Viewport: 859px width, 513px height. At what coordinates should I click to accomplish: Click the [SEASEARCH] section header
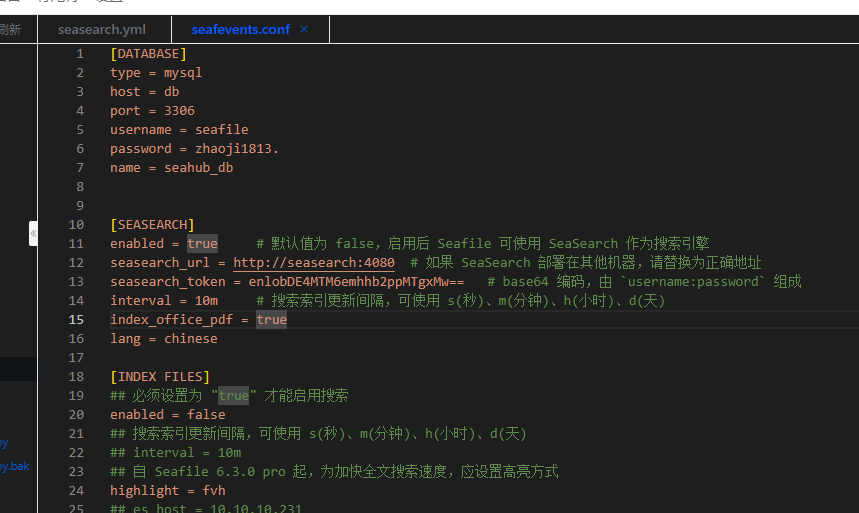coord(152,225)
